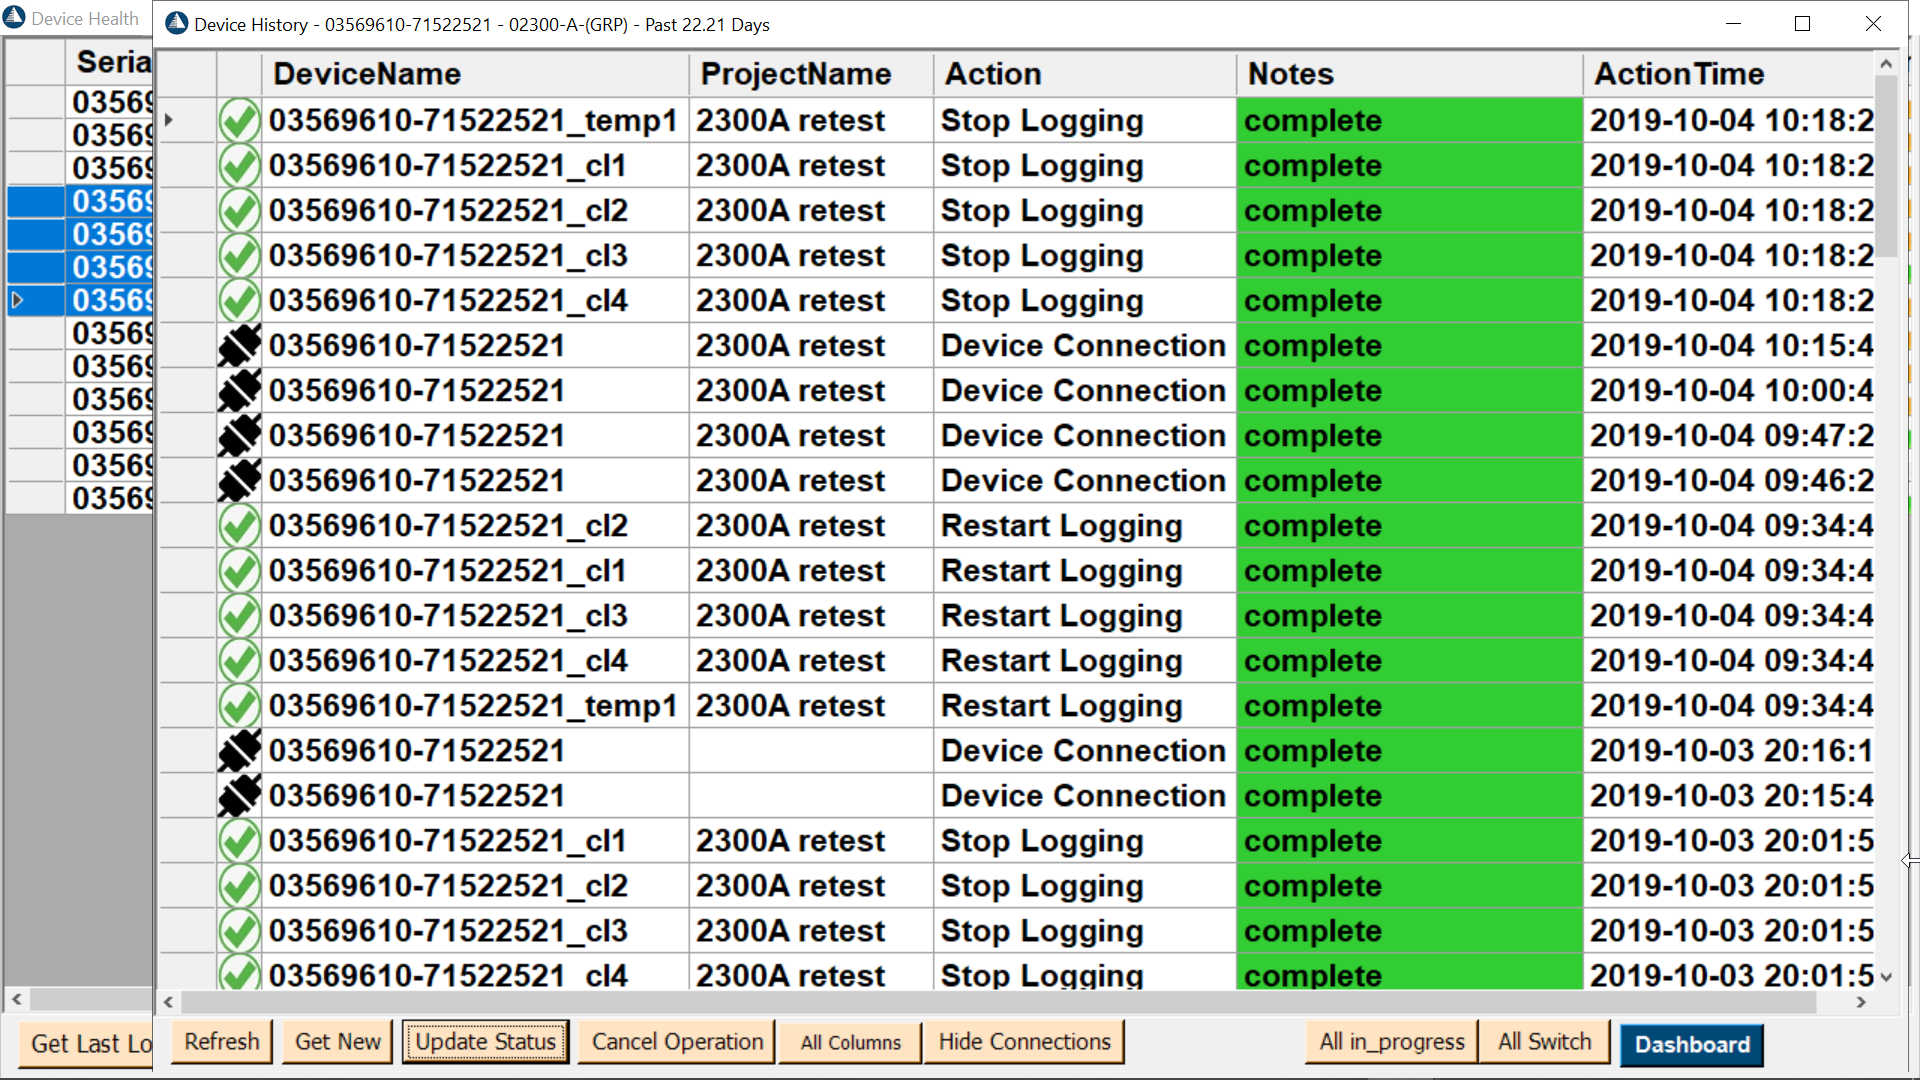This screenshot has width=1920, height=1080.
Task: Click green complete cell for cl3 Restart Logging
Action: click(x=1408, y=616)
